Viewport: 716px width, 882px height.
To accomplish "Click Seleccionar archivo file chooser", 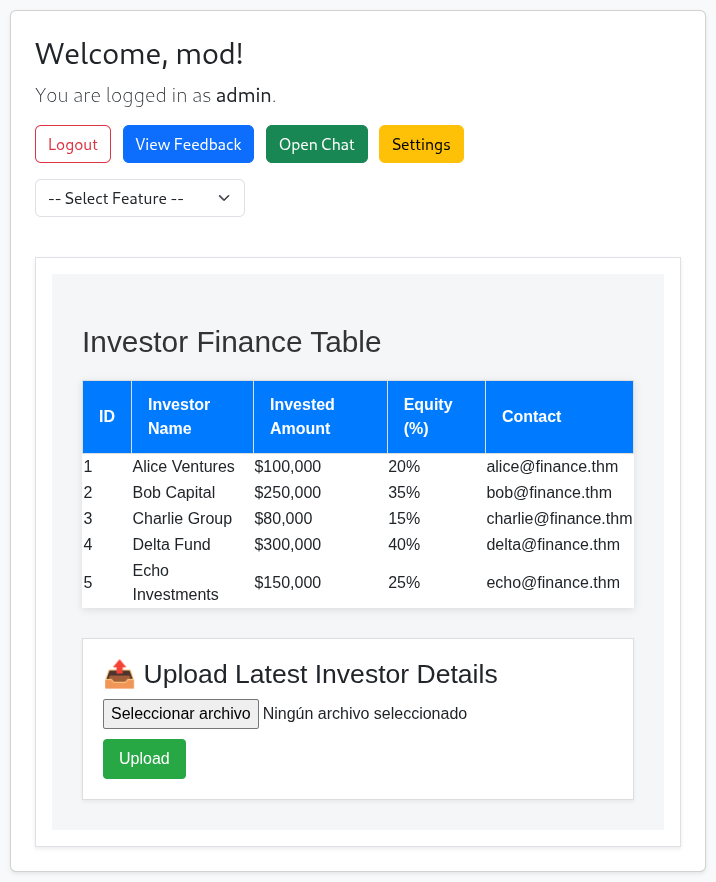I will click(181, 714).
